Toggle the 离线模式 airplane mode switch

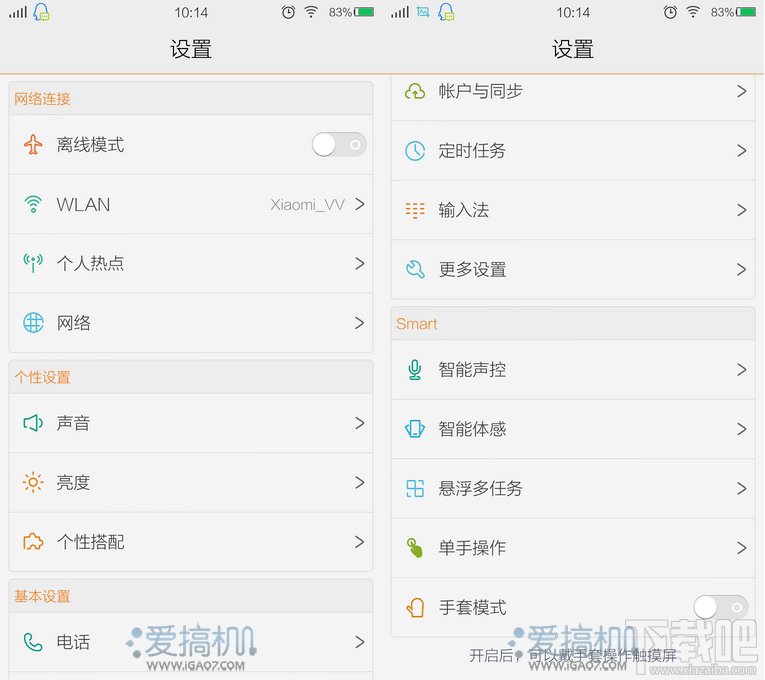340,144
